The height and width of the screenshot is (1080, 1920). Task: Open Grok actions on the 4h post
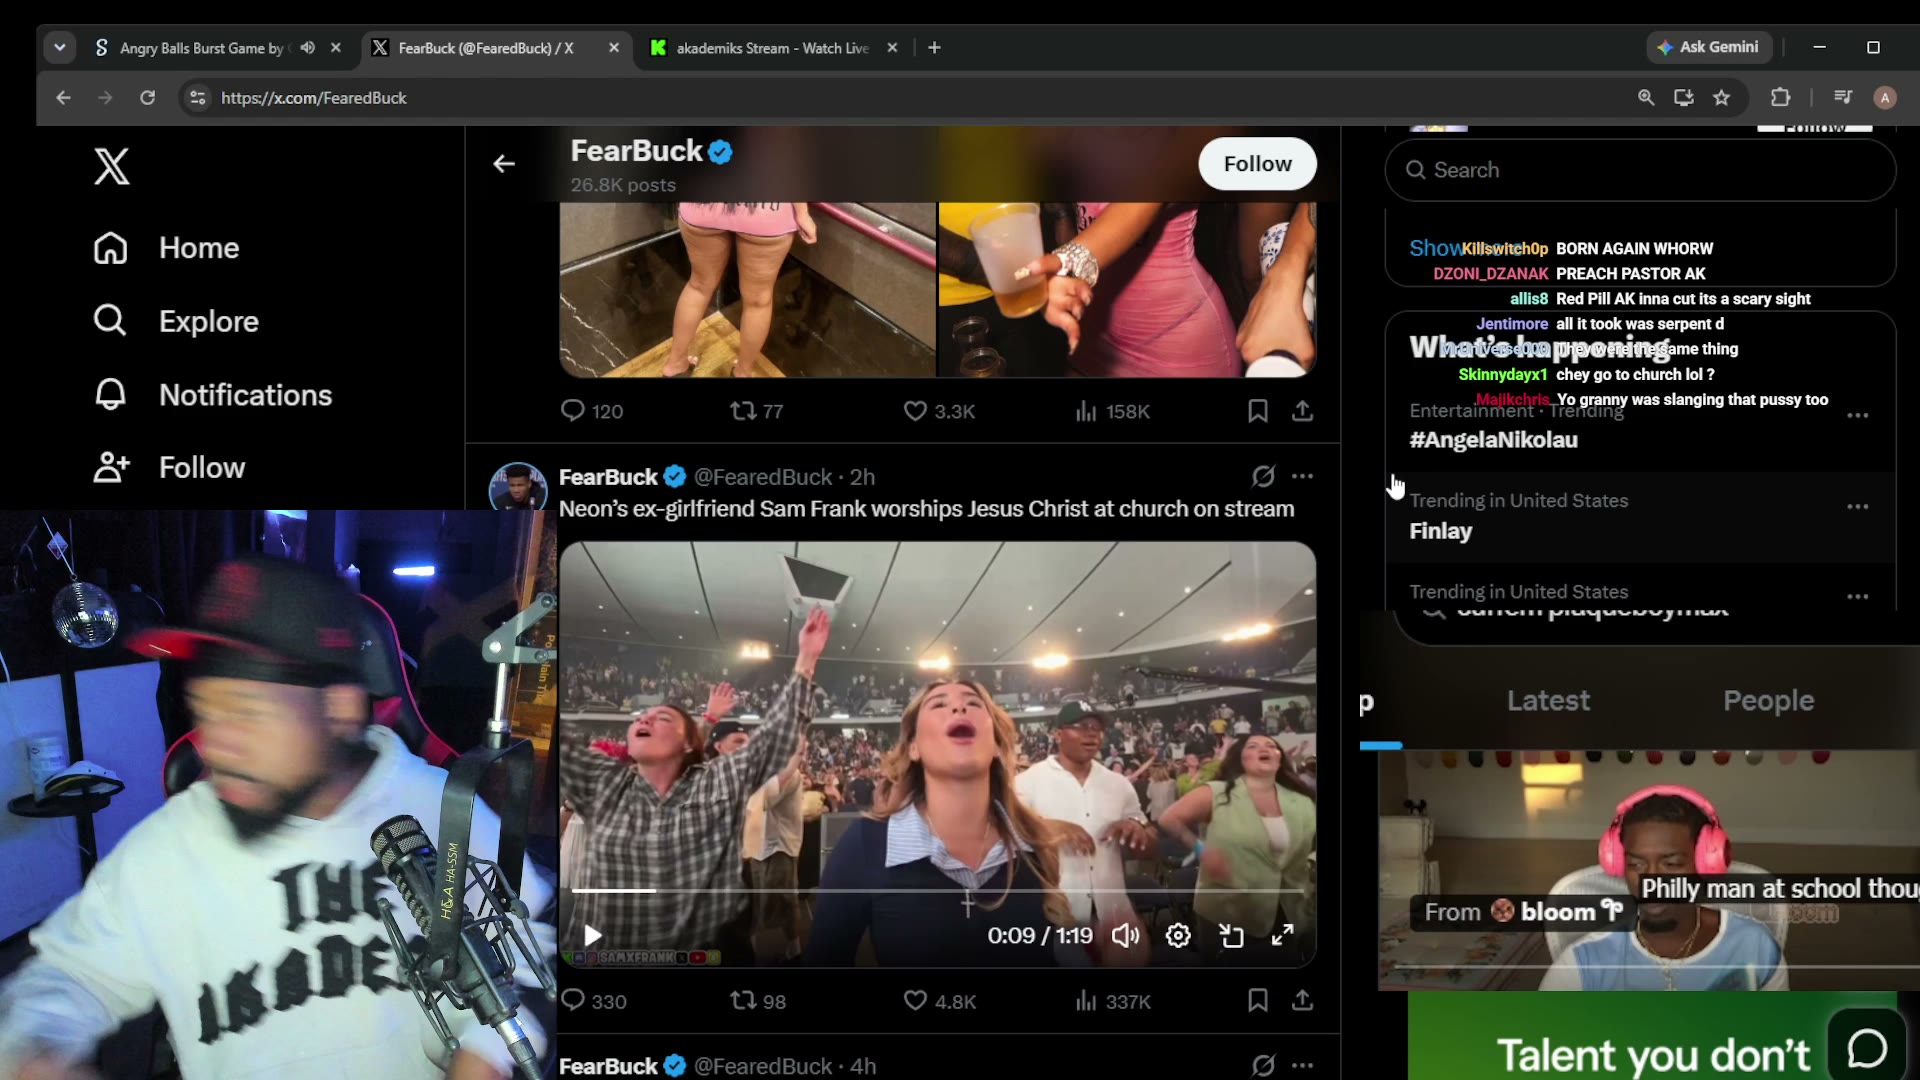[x=1263, y=1066]
